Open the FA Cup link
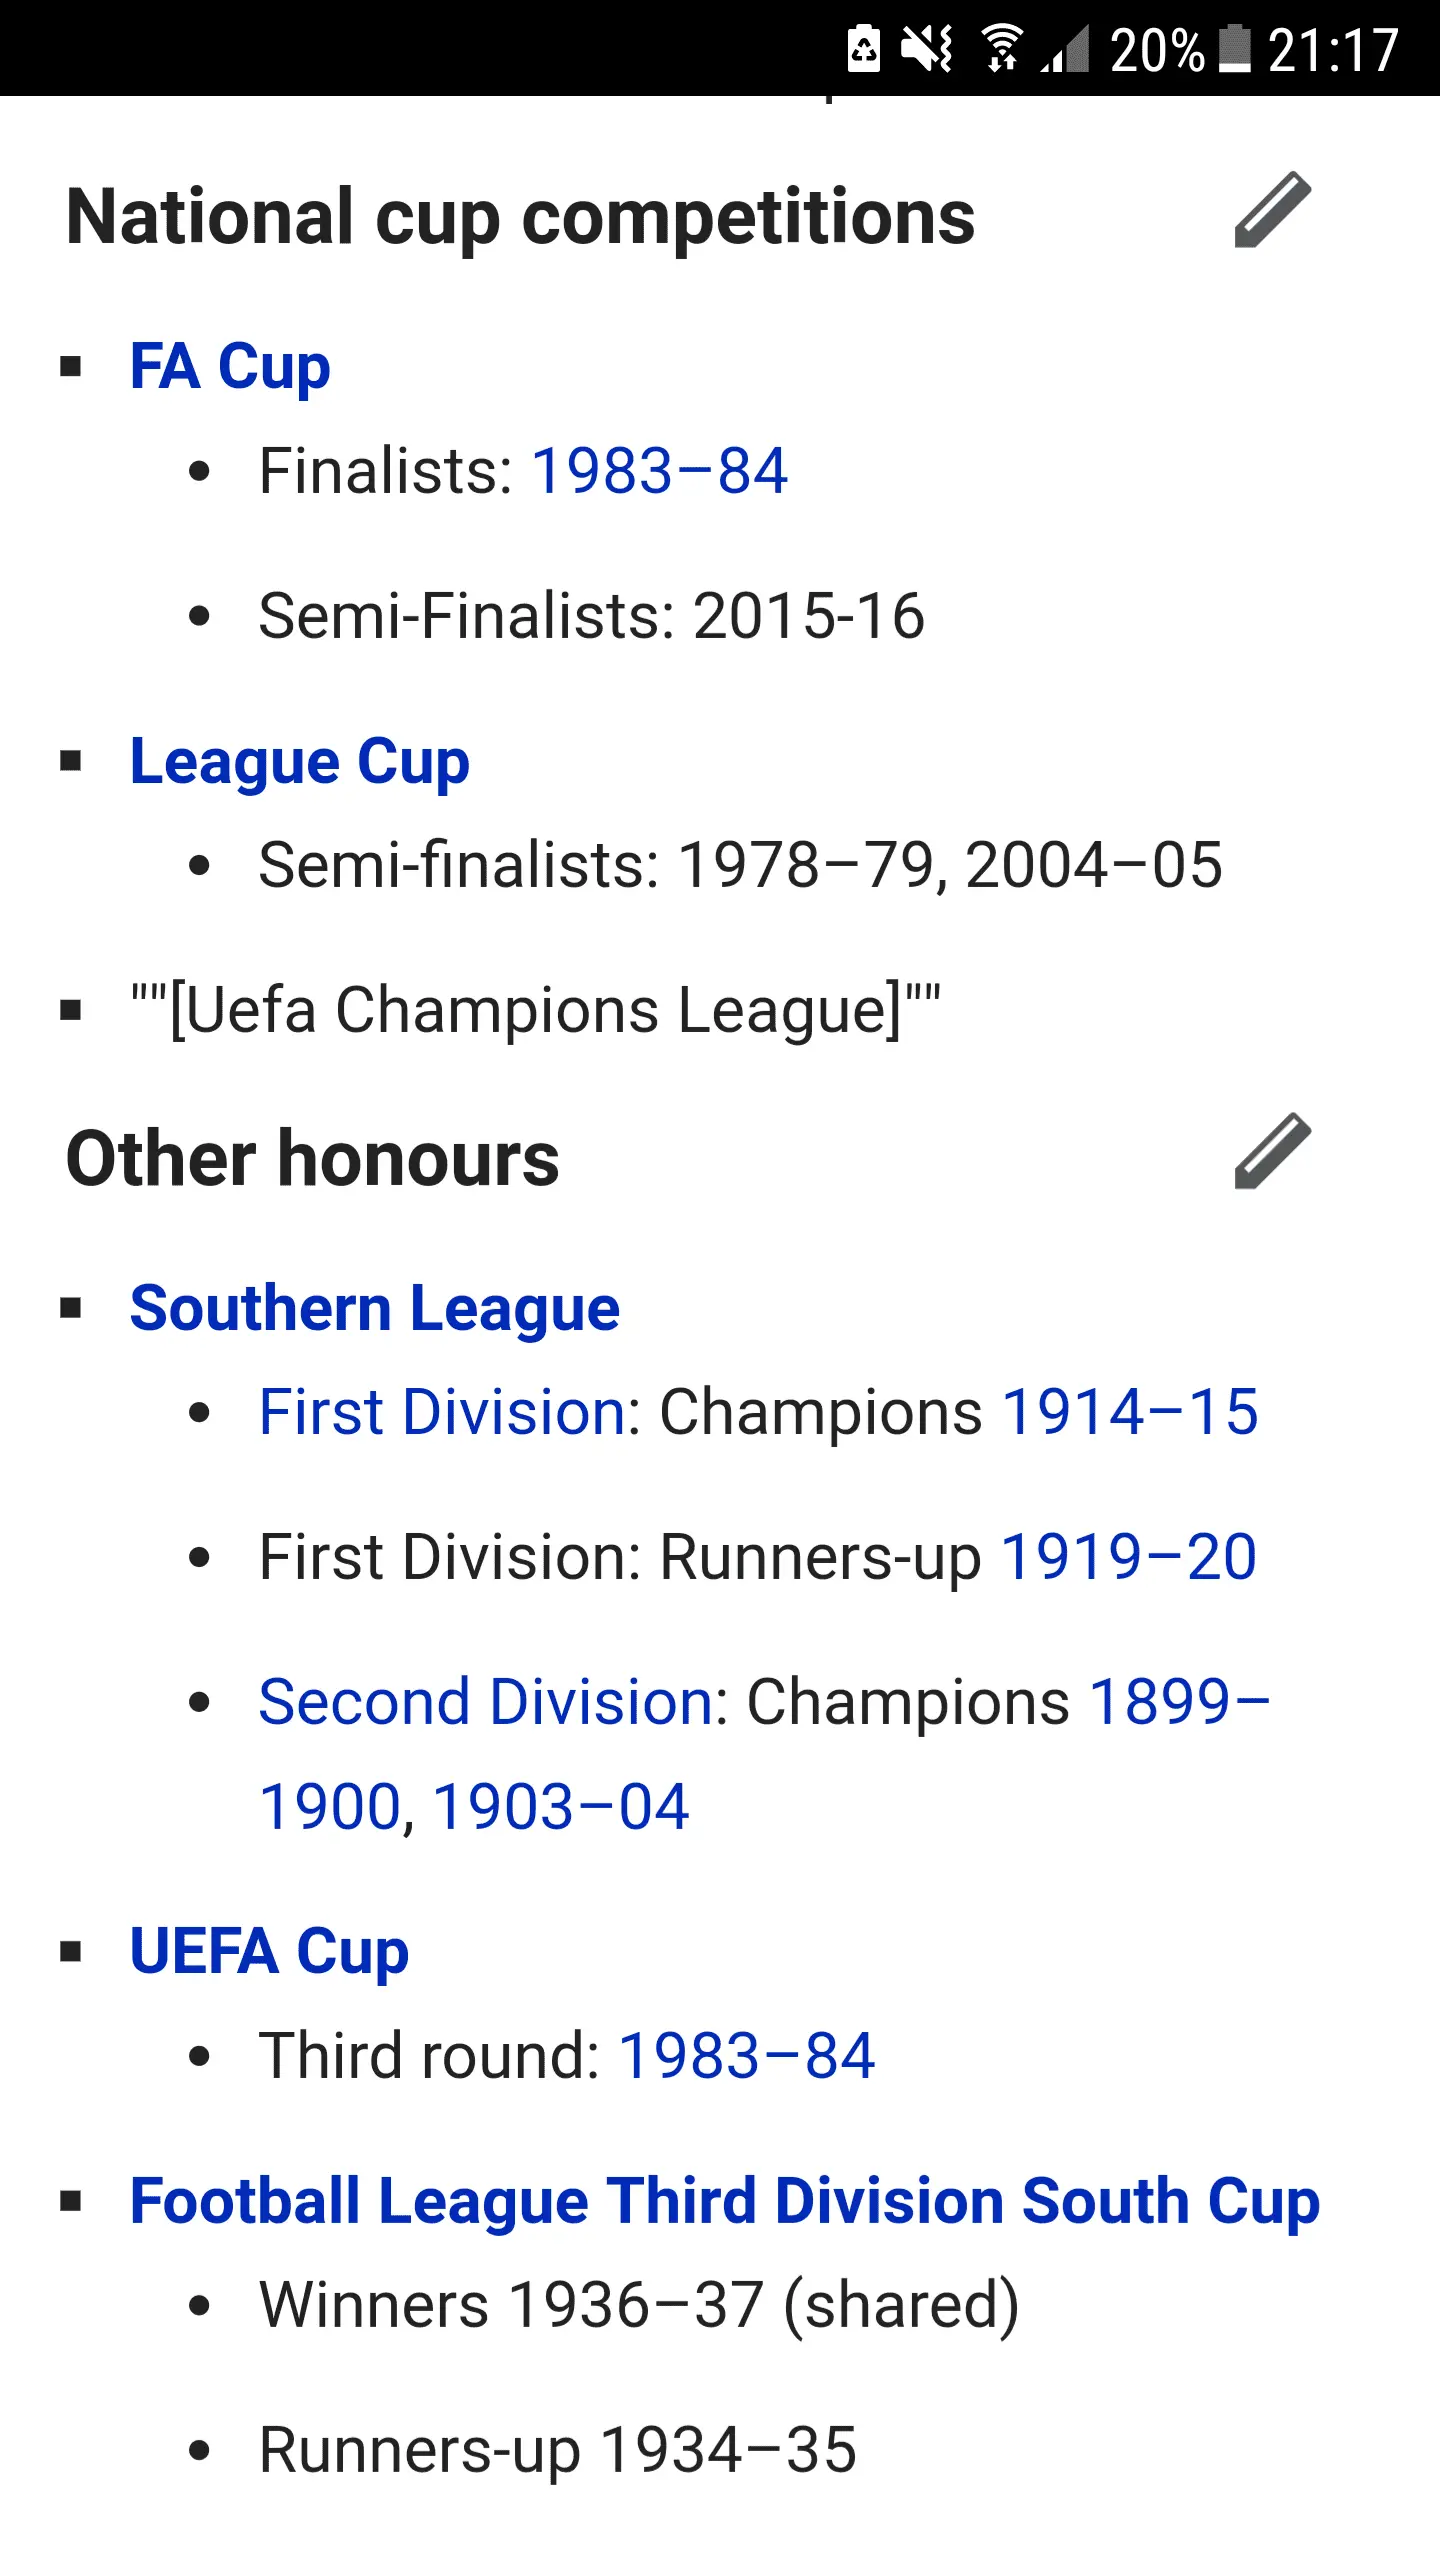Screen dimensions: 1440x2560 tap(230, 366)
